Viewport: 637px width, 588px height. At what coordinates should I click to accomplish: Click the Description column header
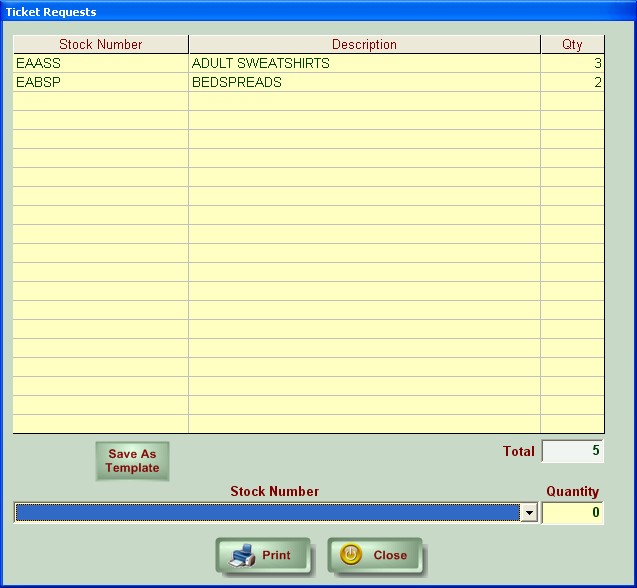coord(364,44)
